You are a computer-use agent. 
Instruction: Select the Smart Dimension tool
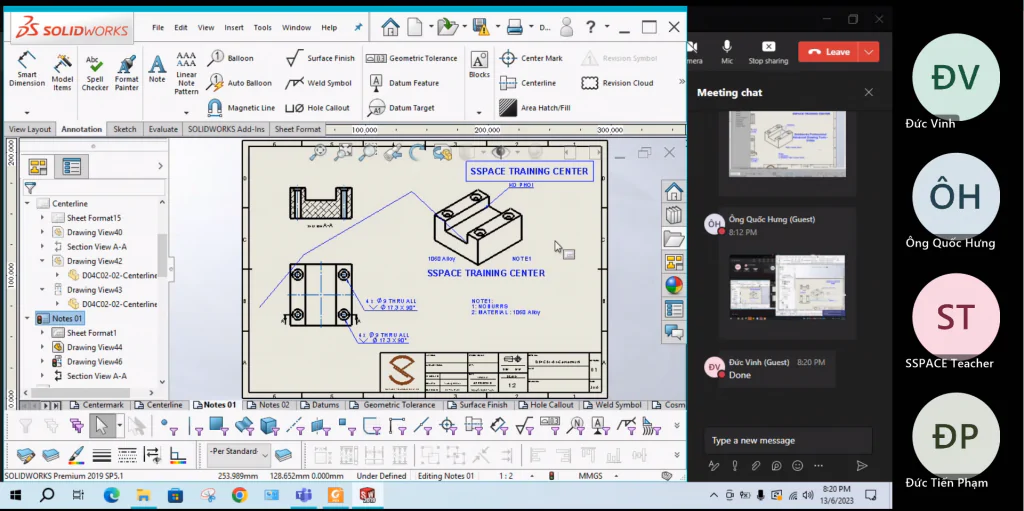coord(27,71)
